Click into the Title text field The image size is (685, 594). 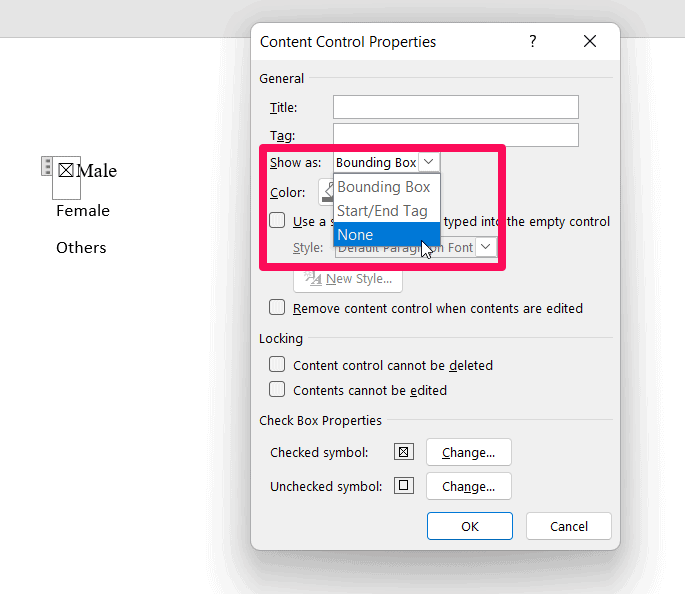tap(455, 107)
